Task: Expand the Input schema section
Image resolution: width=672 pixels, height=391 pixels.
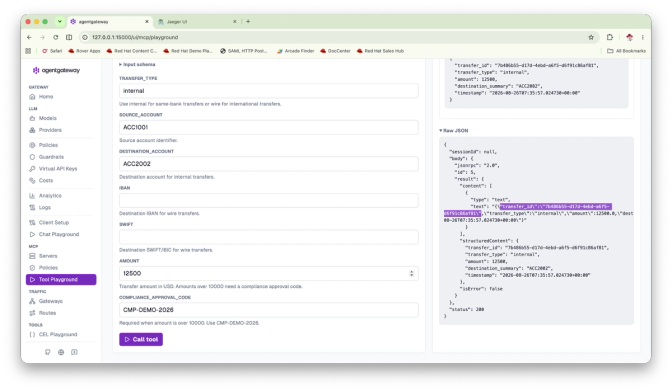Action: (x=137, y=64)
